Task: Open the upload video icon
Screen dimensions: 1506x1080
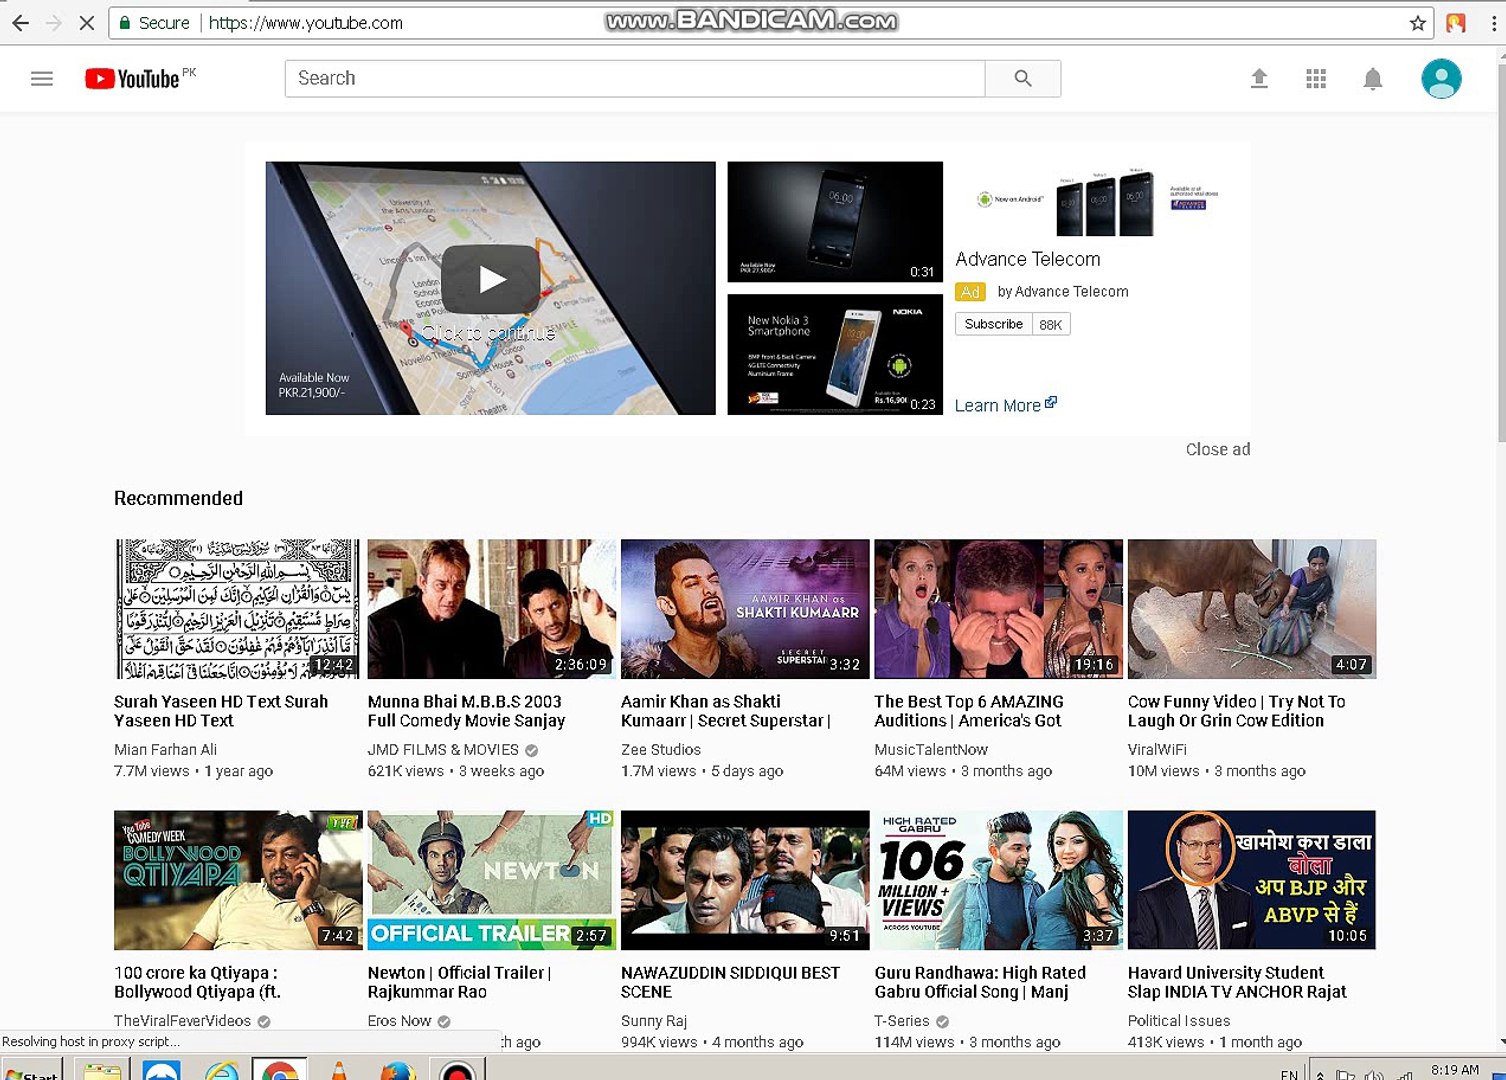Action: tap(1259, 78)
